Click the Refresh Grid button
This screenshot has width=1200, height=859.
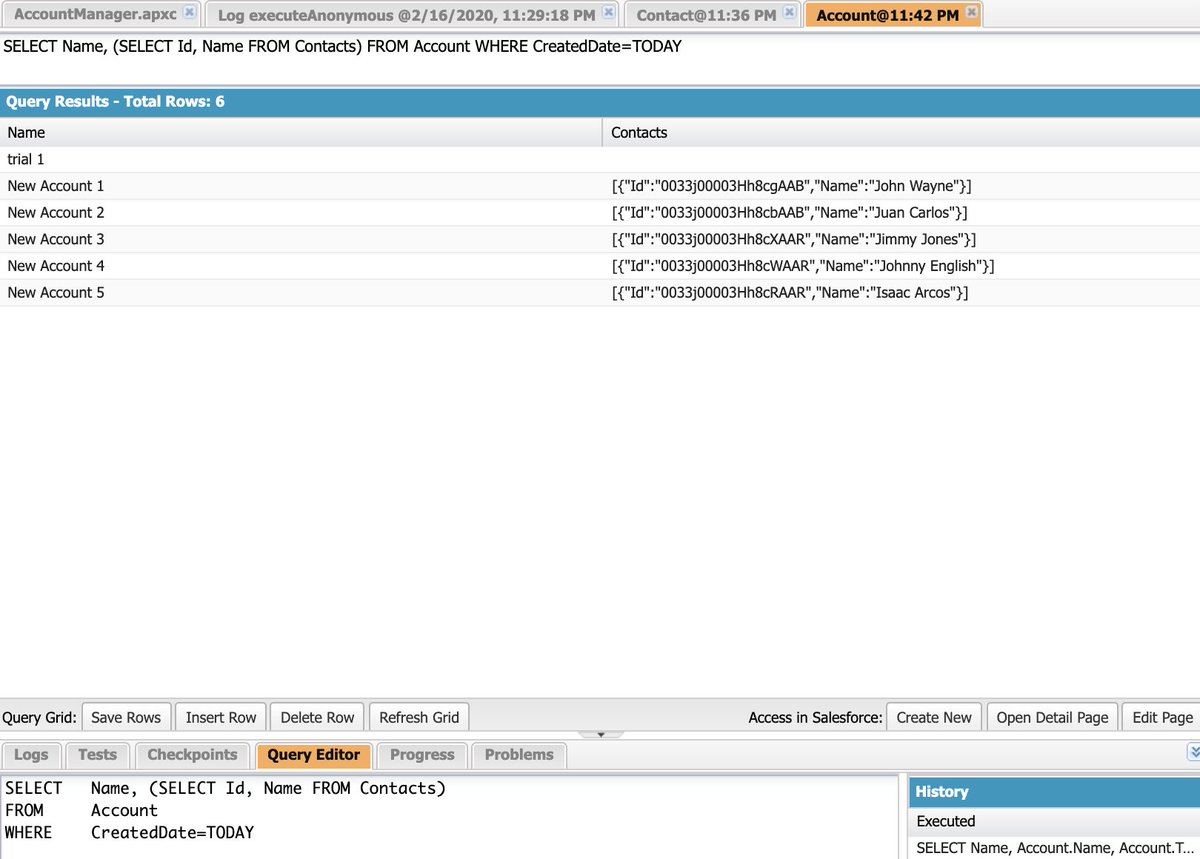(x=419, y=717)
